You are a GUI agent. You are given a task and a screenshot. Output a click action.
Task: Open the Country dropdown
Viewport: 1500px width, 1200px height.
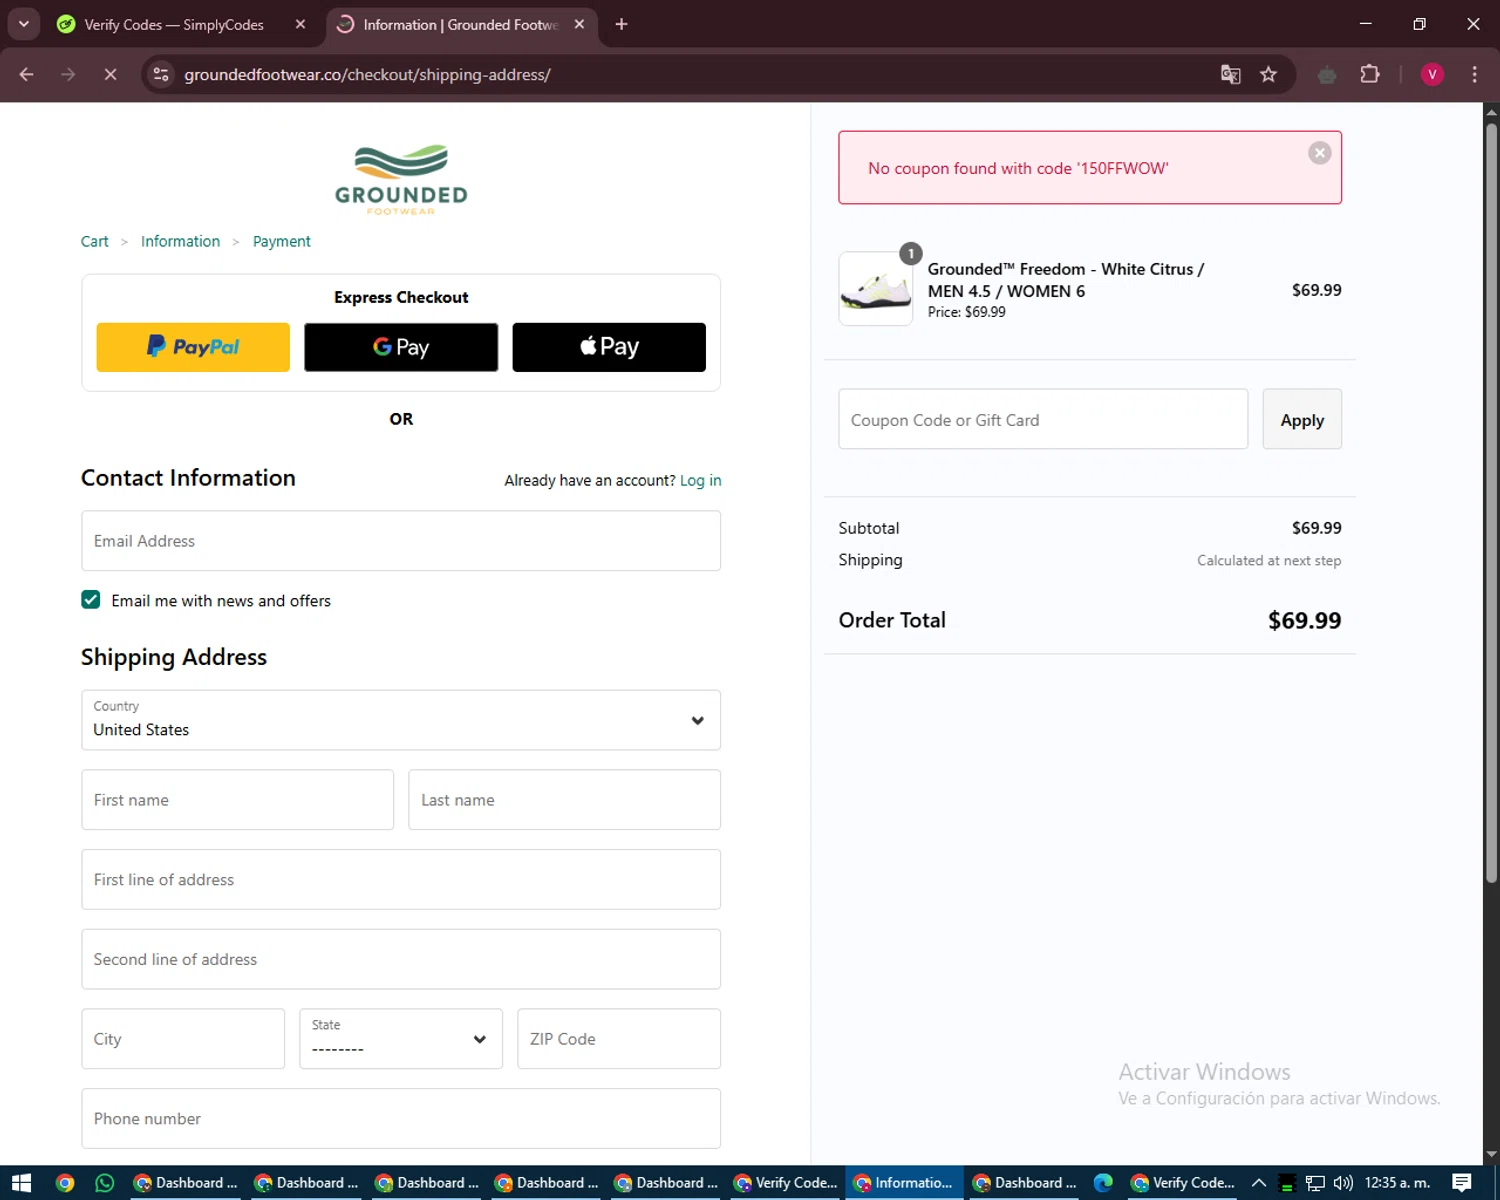401,720
